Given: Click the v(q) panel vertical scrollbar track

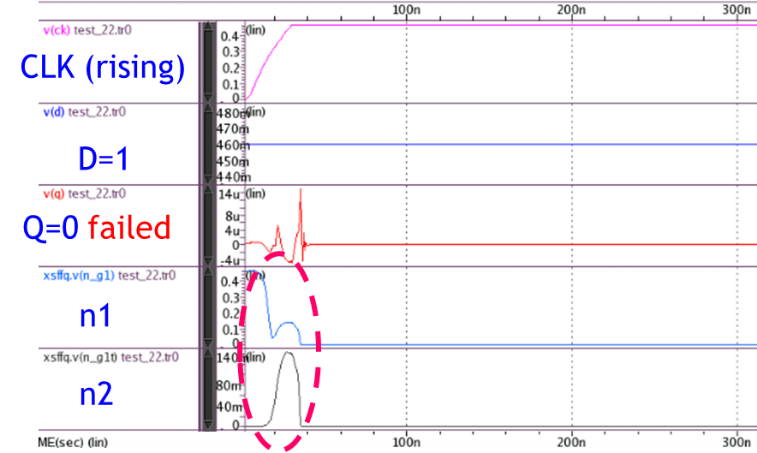Looking at the screenshot, I should [x=208, y=226].
